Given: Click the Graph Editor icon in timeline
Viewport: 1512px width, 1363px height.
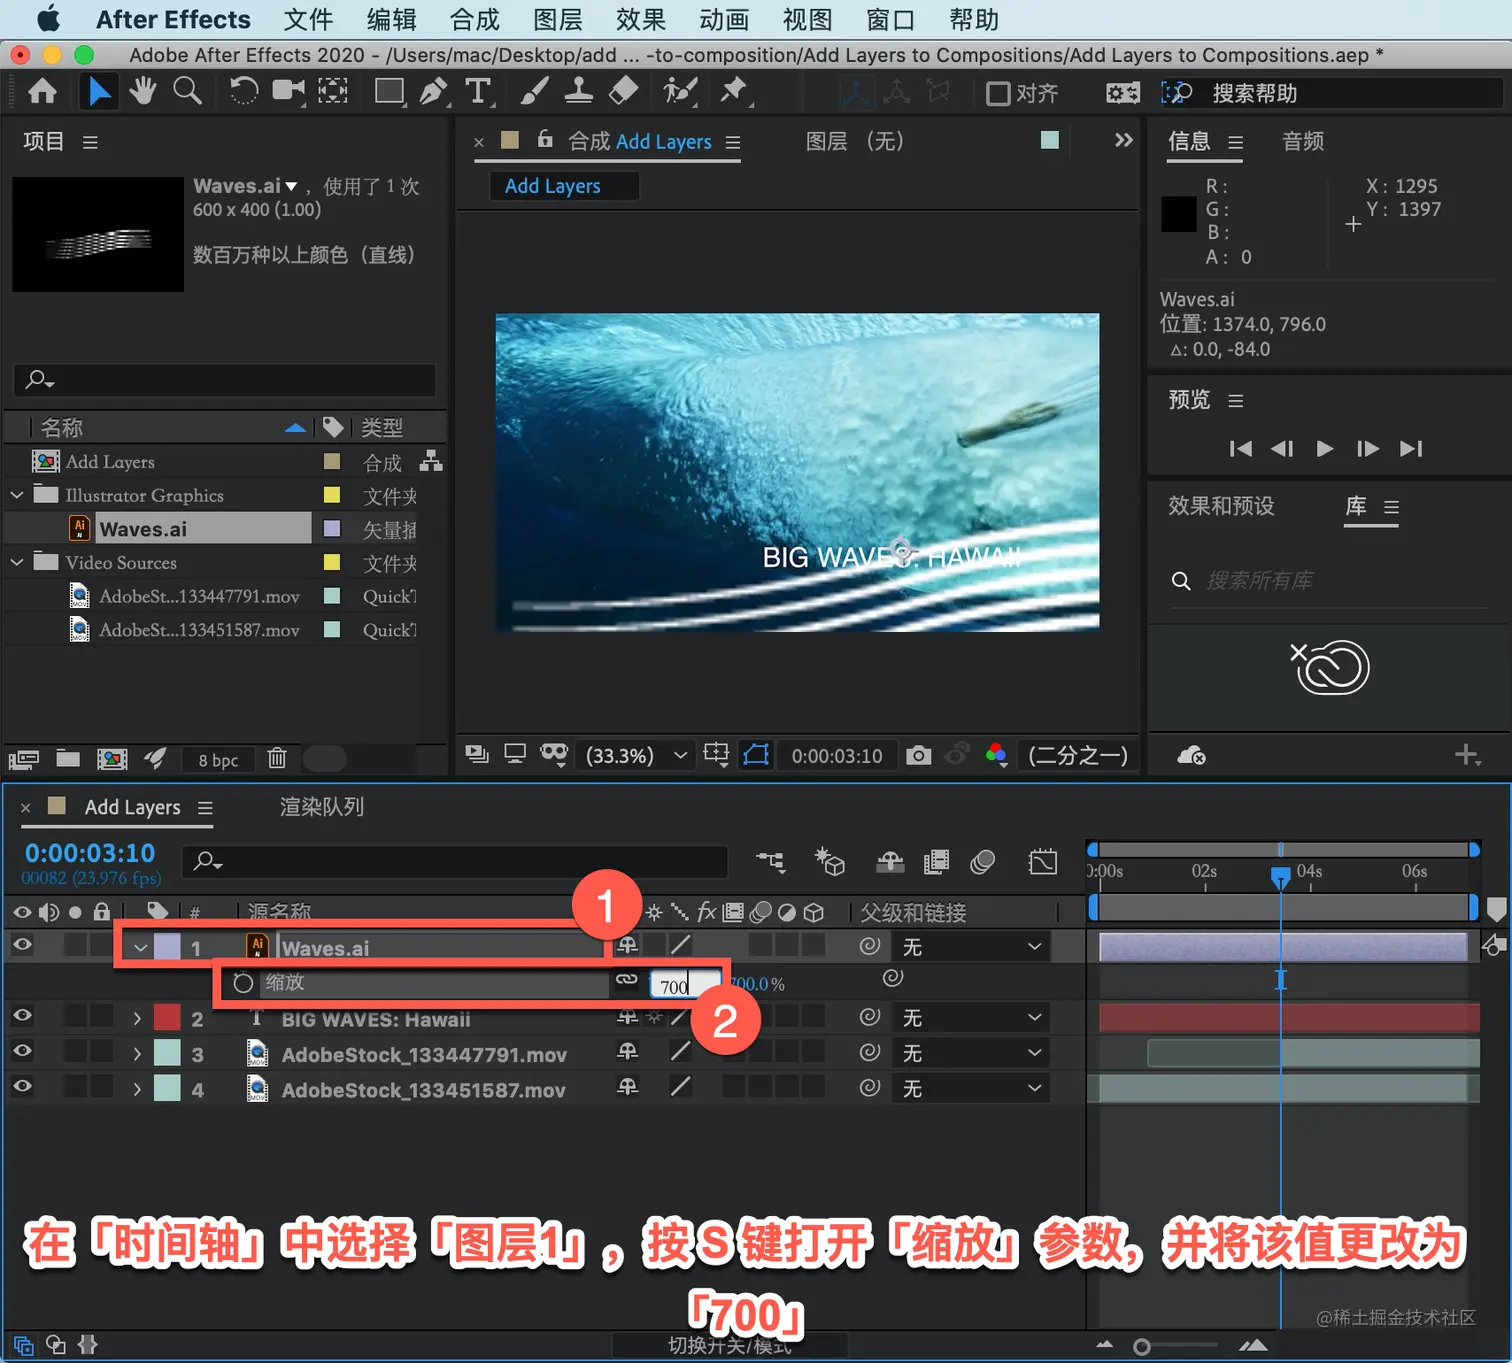Looking at the screenshot, I should [x=1043, y=861].
